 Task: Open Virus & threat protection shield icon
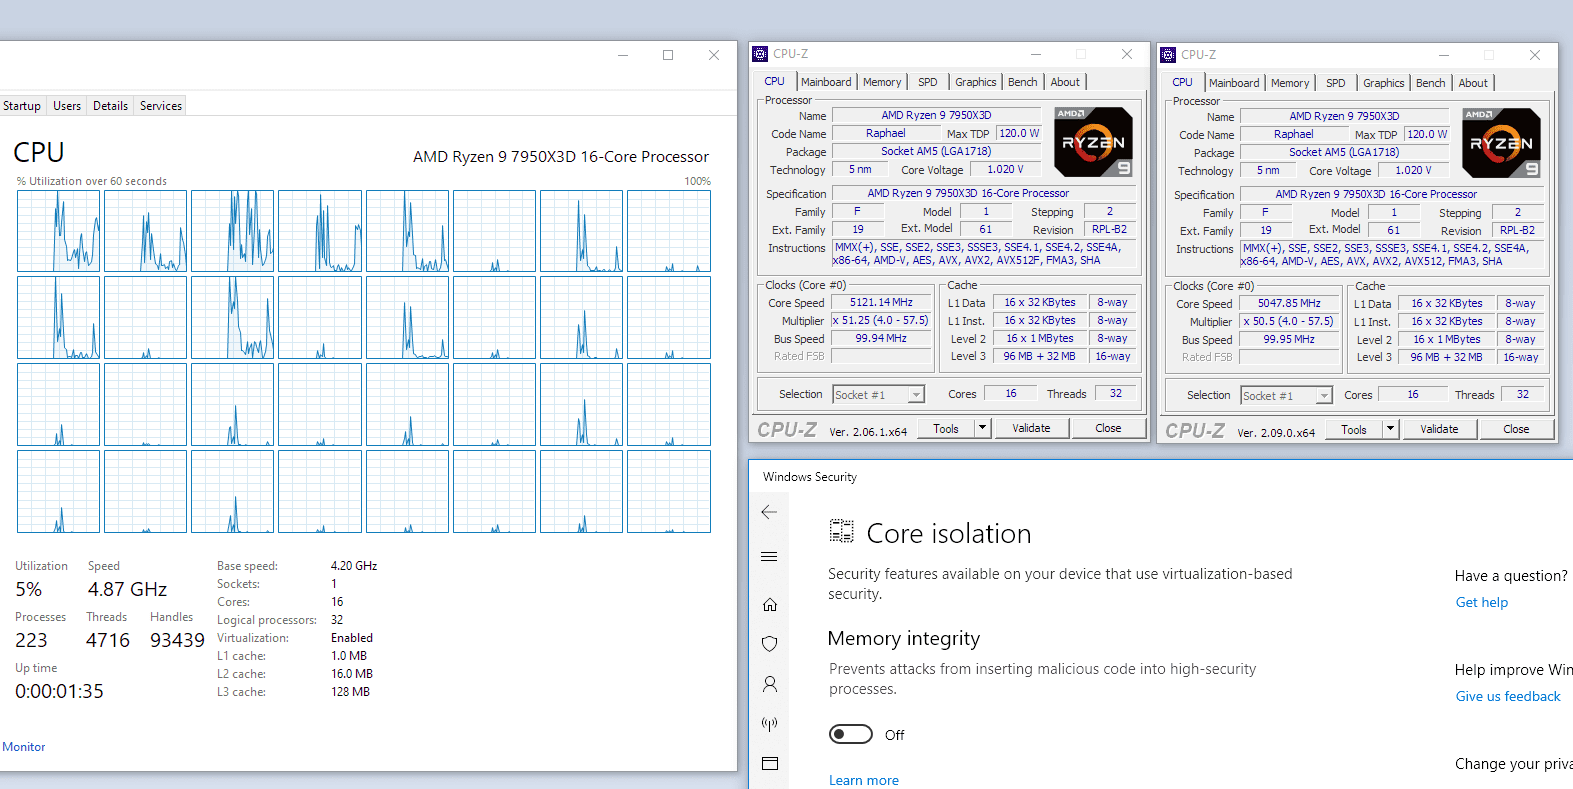pyautogui.click(x=770, y=644)
